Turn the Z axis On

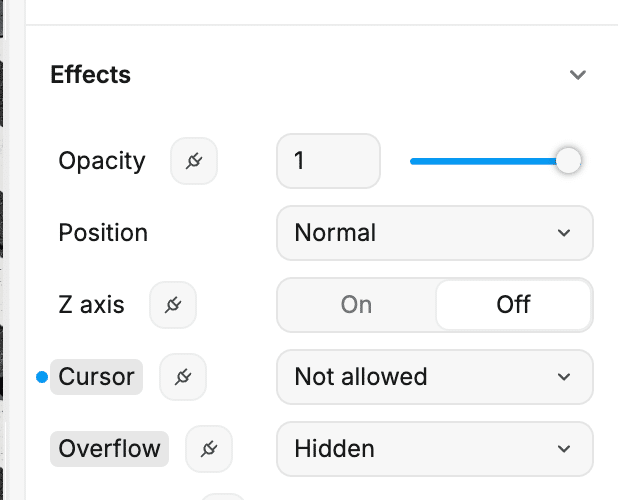356,305
